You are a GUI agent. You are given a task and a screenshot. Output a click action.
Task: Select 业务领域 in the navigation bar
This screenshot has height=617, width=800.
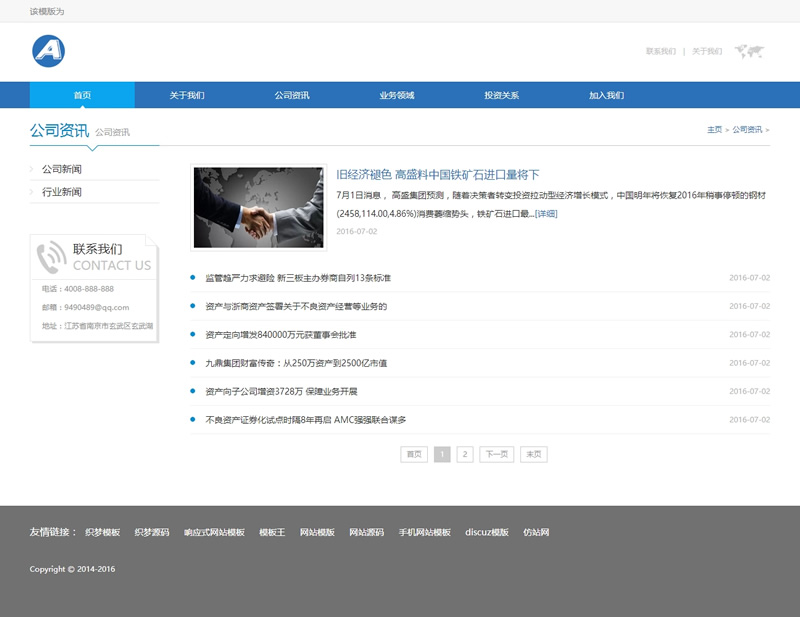tap(397, 96)
